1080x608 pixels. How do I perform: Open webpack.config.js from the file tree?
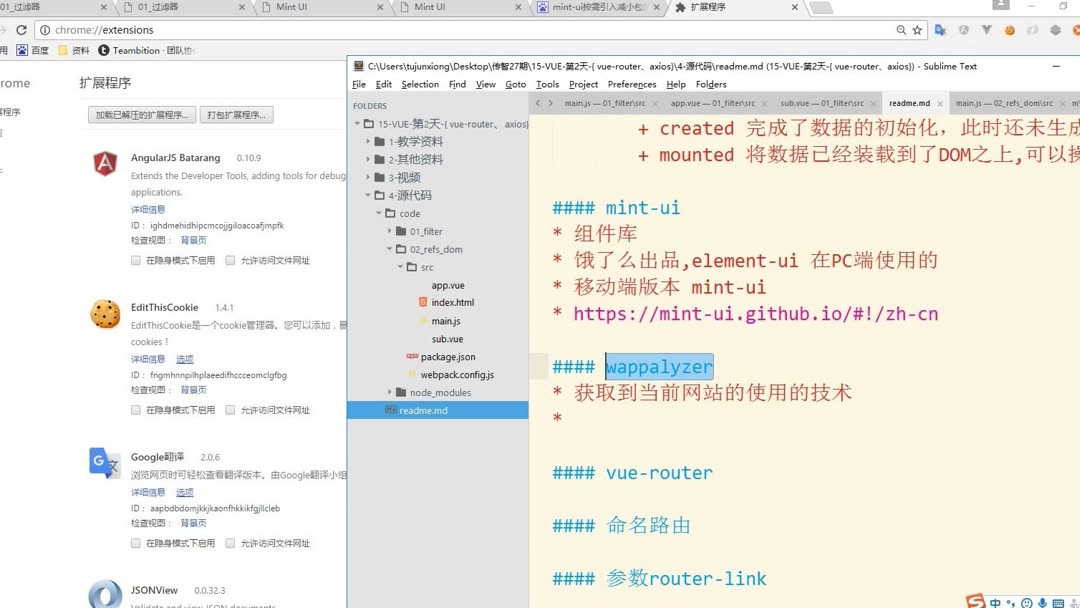pyautogui.click(x=459, y=374)
